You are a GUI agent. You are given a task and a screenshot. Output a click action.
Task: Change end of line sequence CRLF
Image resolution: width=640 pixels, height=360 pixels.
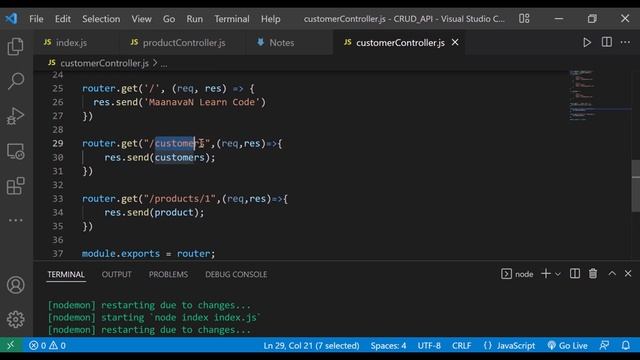[x=461, y=345]
